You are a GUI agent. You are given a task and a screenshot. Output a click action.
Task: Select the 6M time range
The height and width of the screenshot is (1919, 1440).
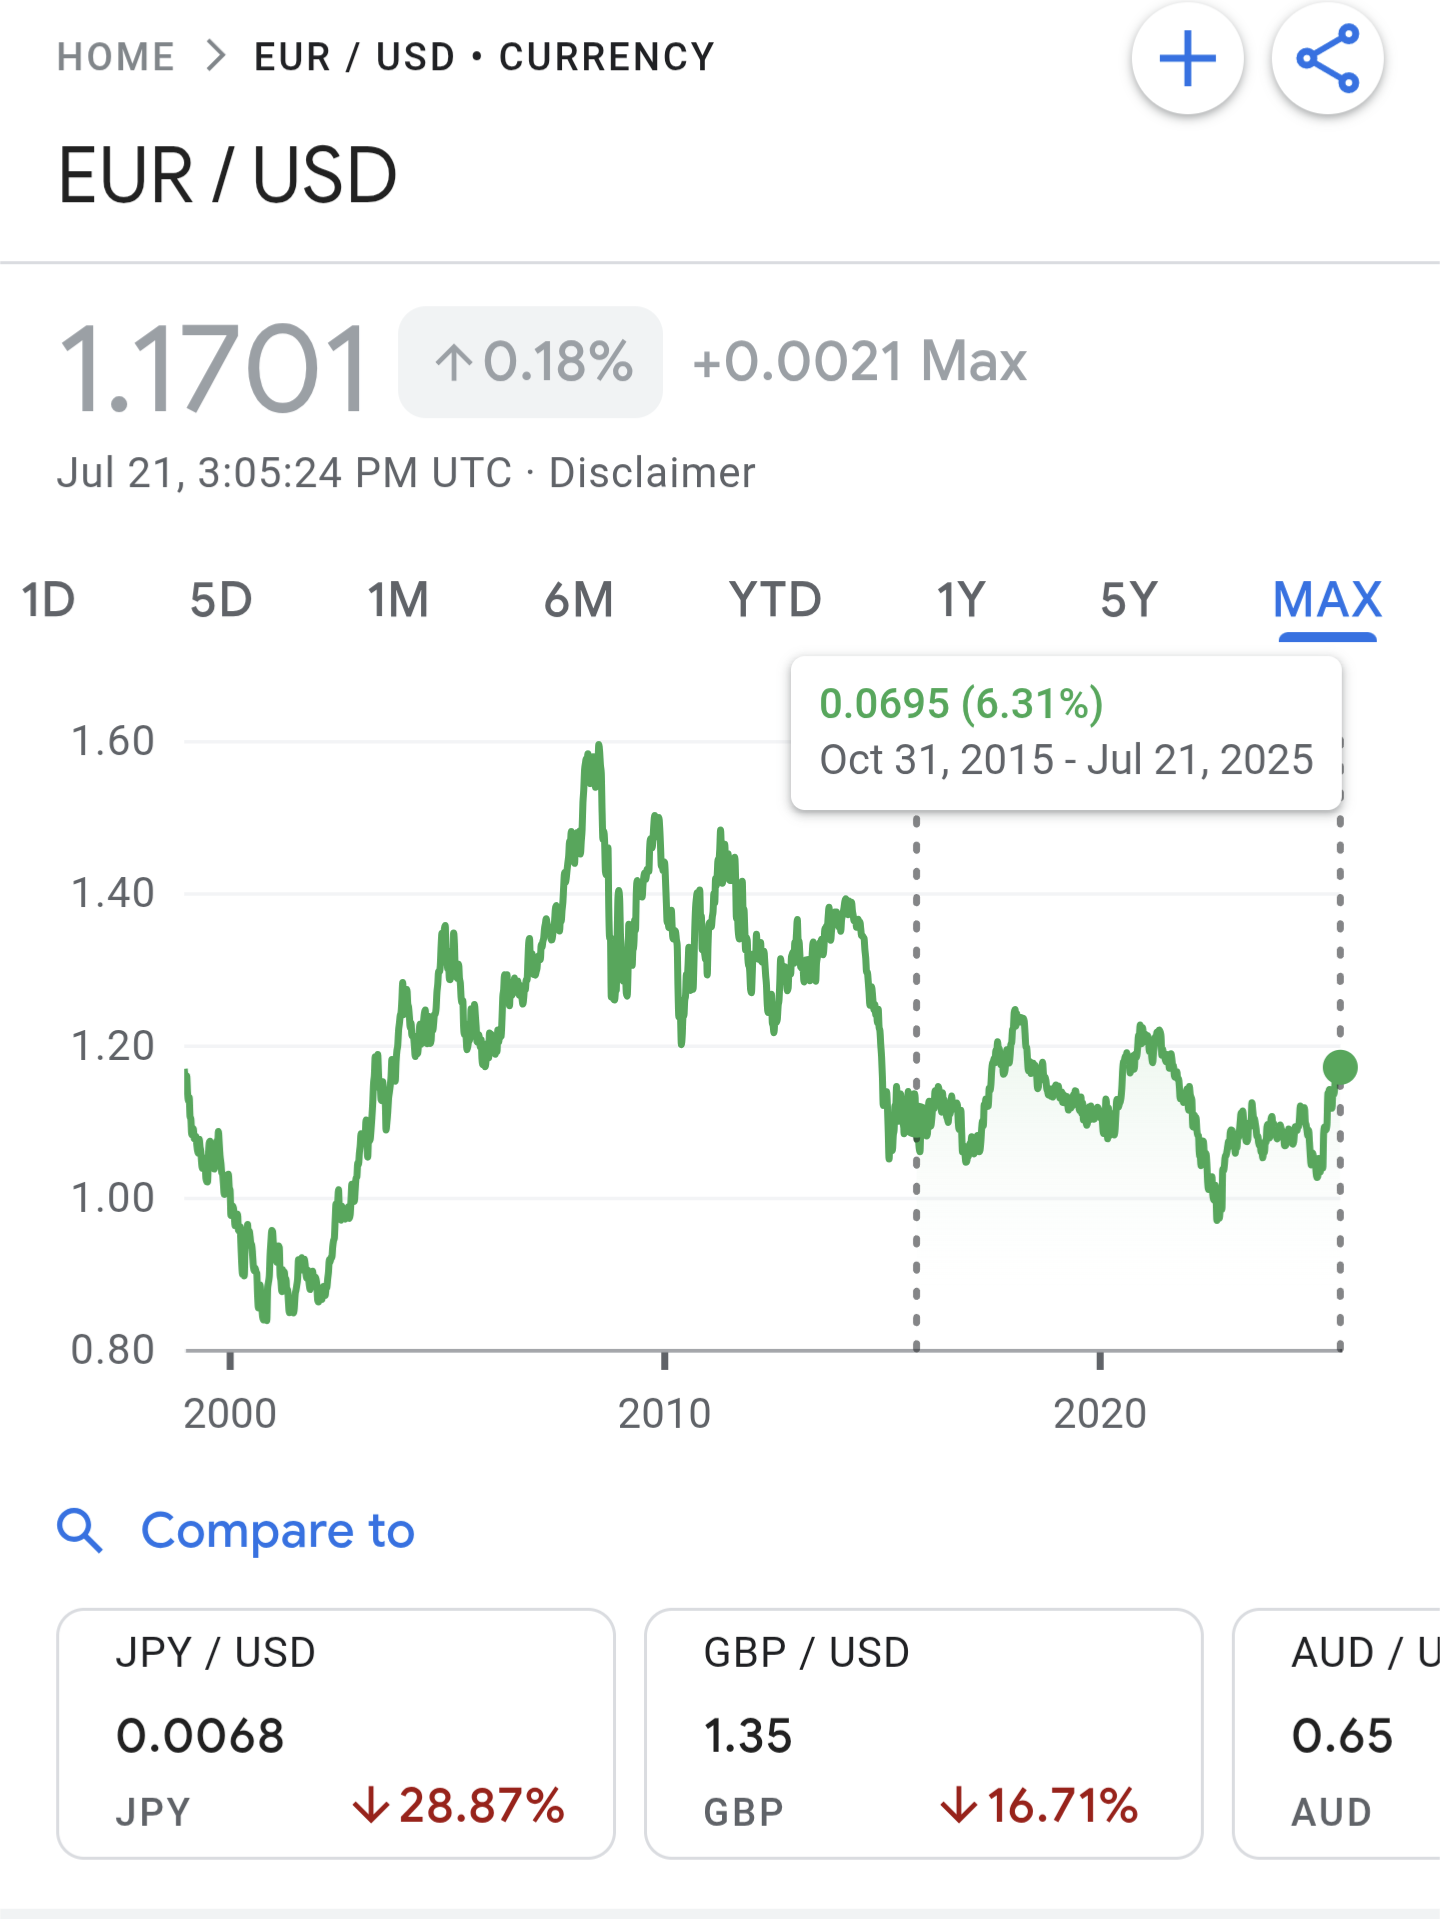578,600
